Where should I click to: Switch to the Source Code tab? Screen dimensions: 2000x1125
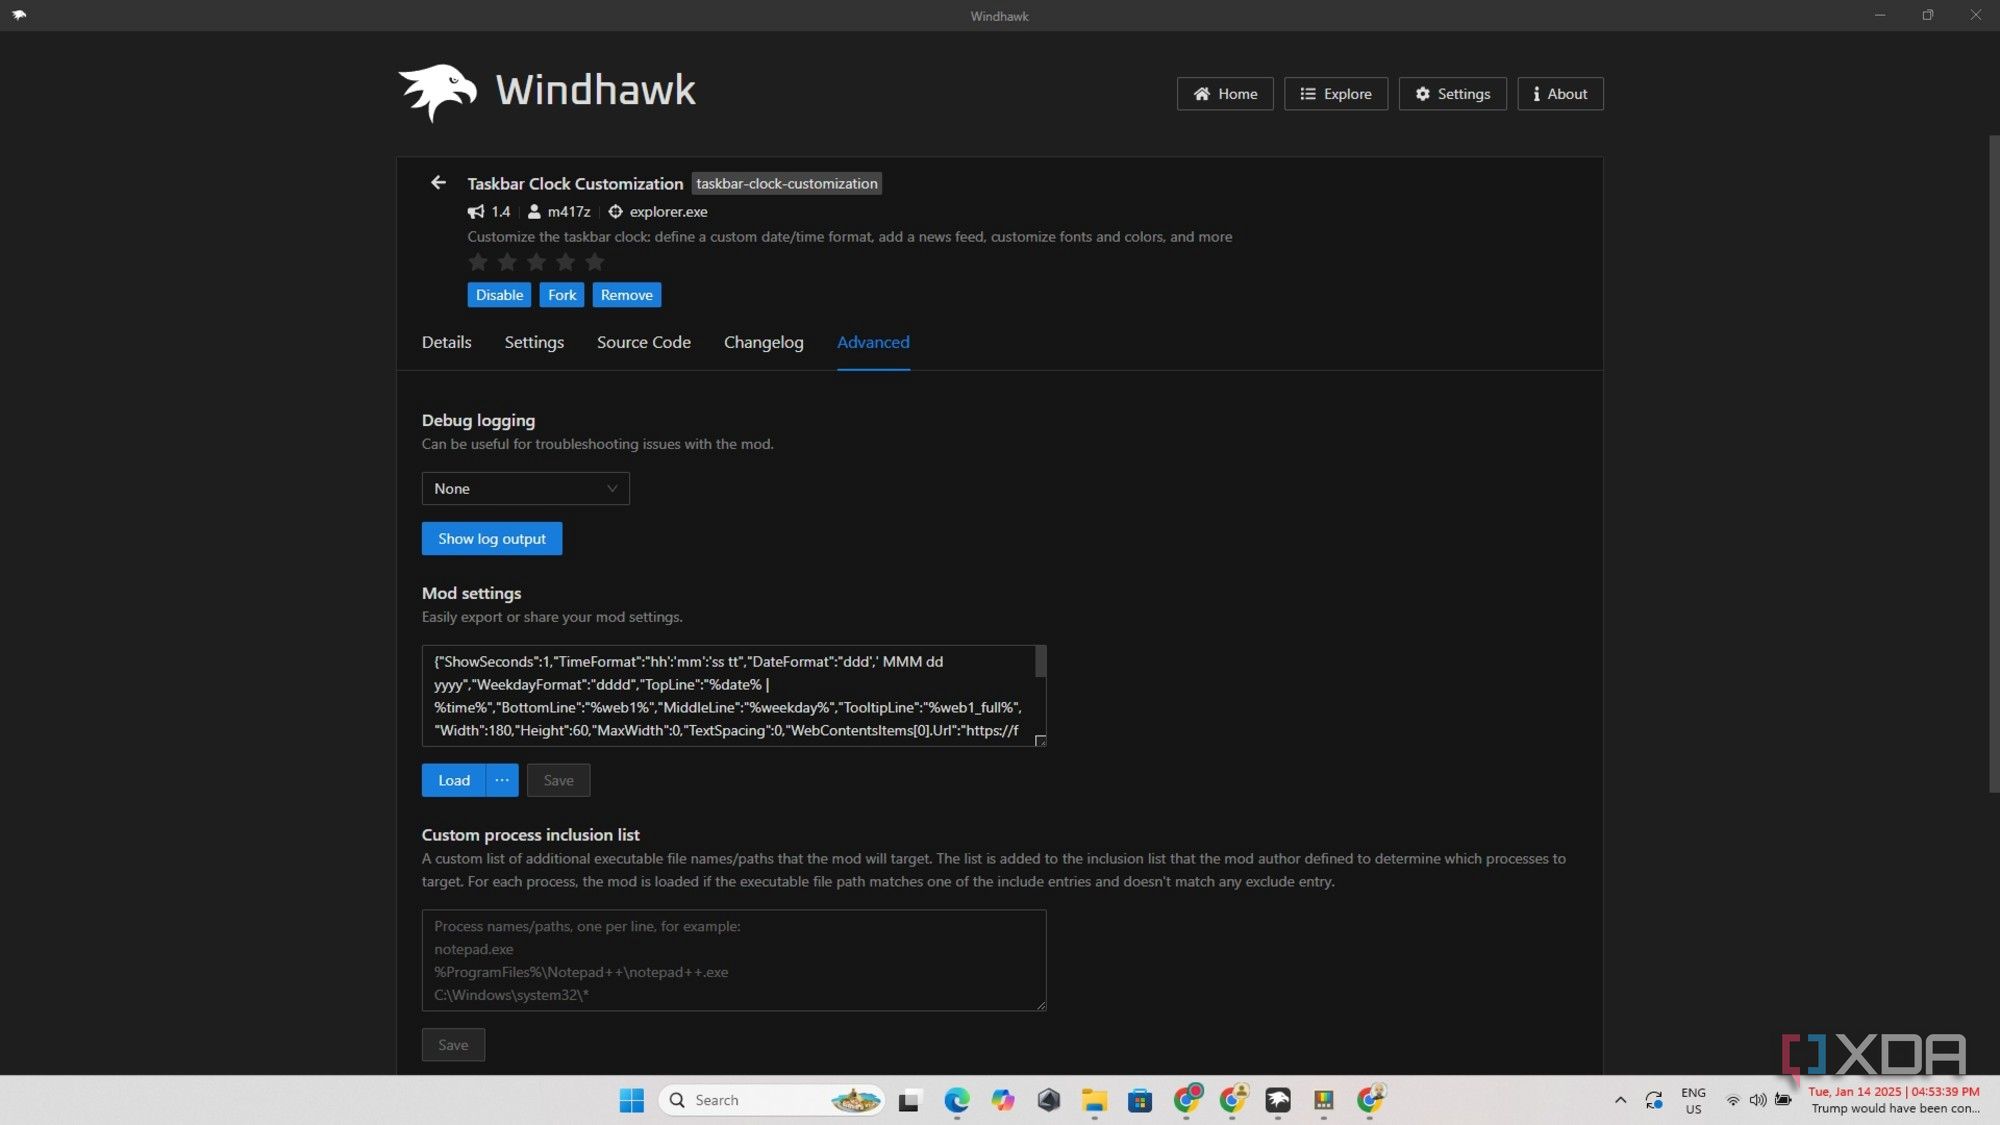tap(643, 342)
